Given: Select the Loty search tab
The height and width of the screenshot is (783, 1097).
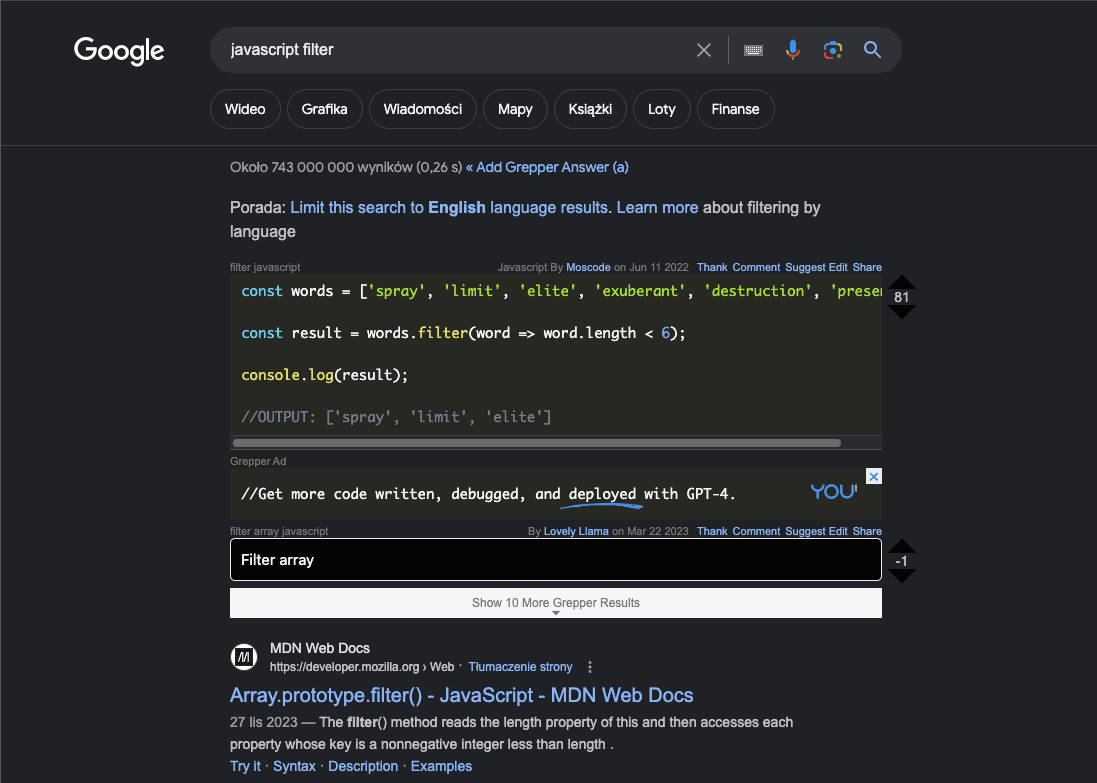Looking at the screenshot, I should [x=662, y=109].
